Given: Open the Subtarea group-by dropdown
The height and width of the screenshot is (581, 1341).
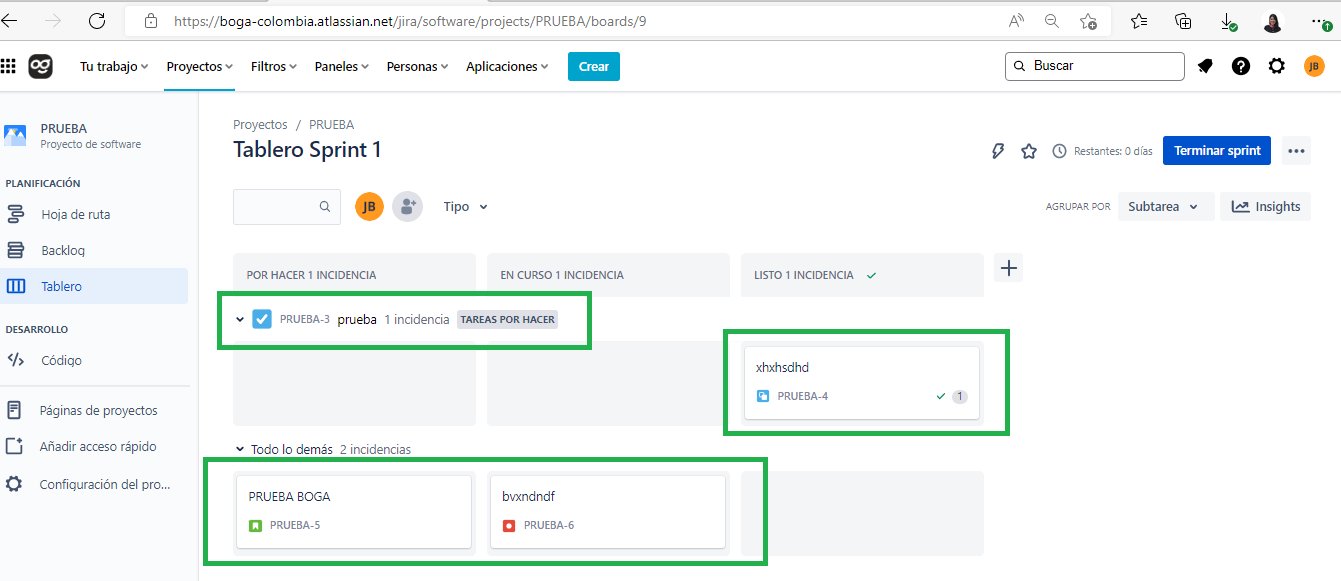Looking at the screenshot, I should [x=1166, y=207].
